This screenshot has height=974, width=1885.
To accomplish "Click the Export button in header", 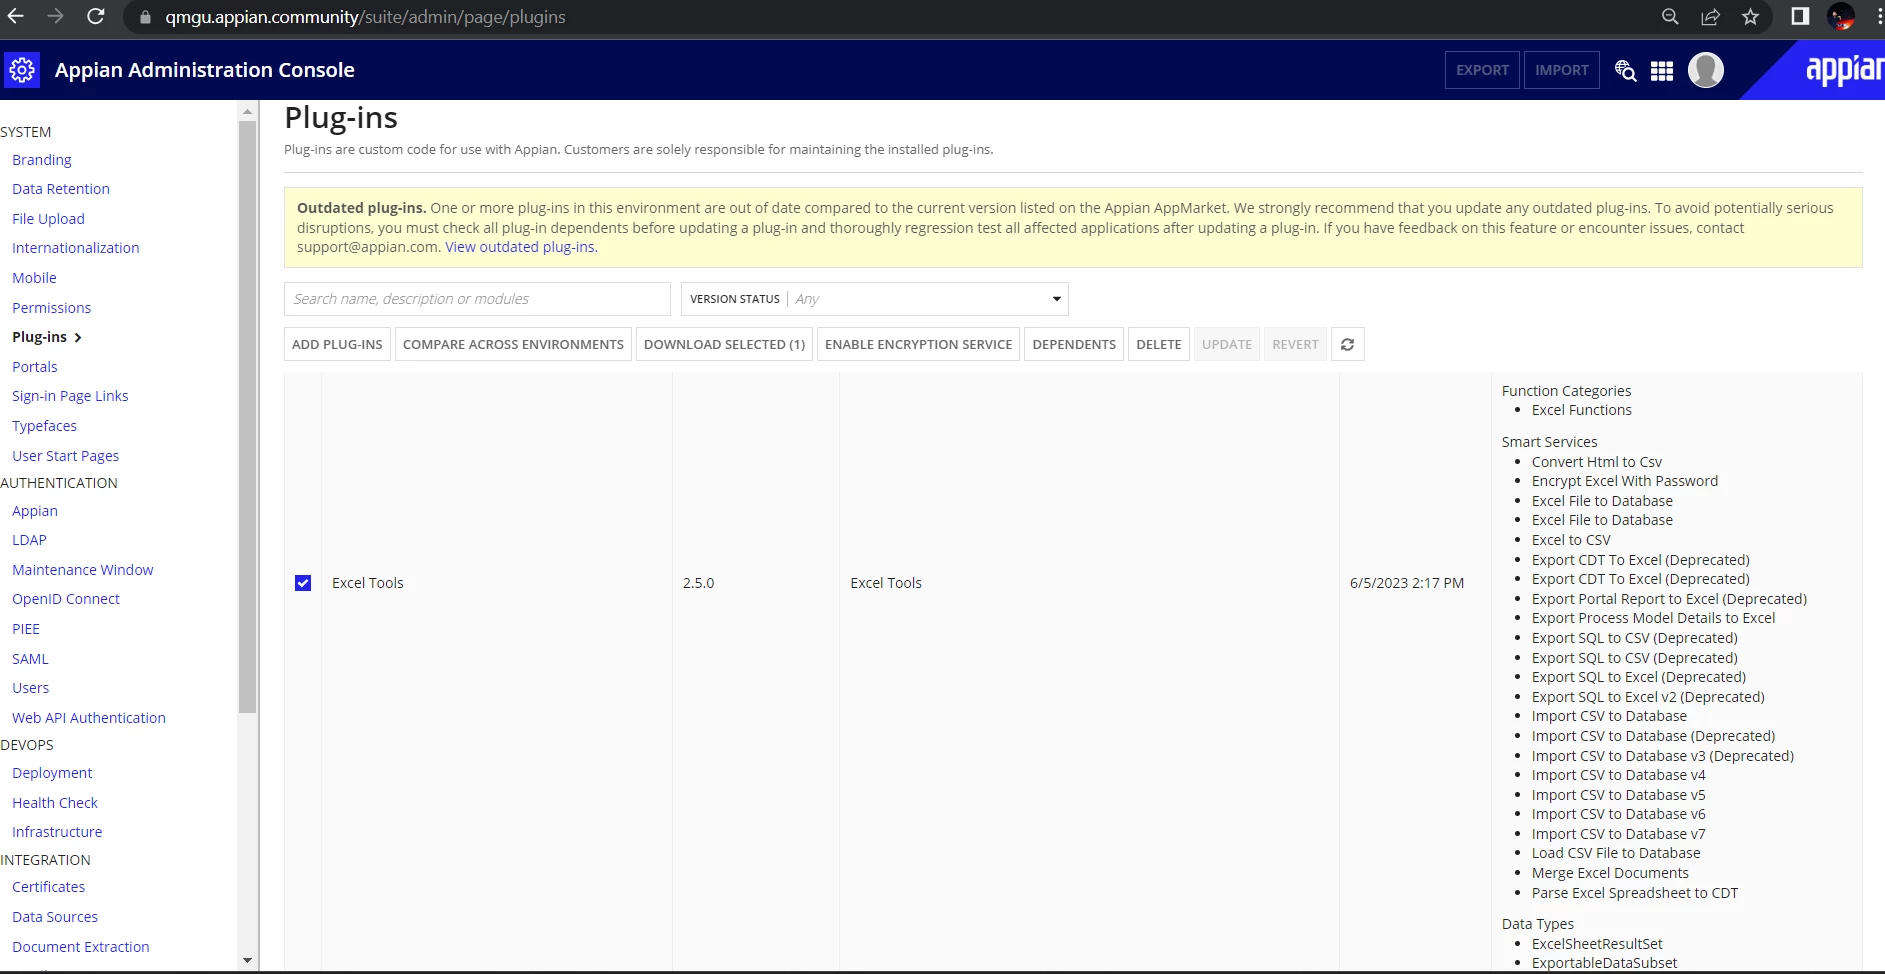I will pos(1482,70).
